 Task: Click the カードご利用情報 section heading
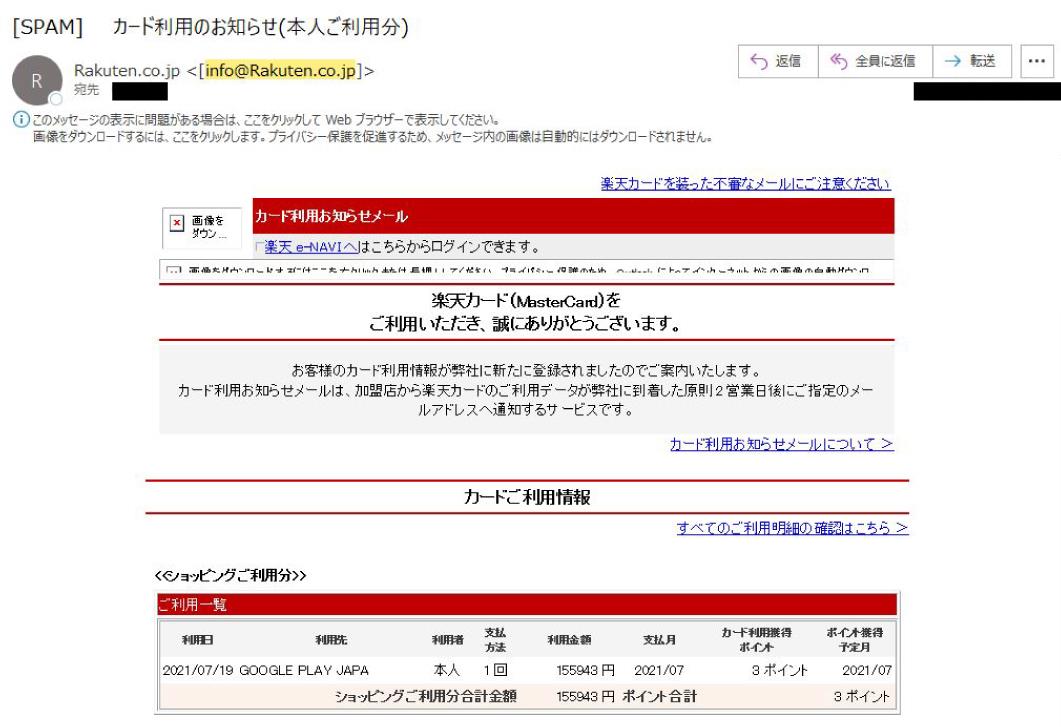[x=526, y=498]
